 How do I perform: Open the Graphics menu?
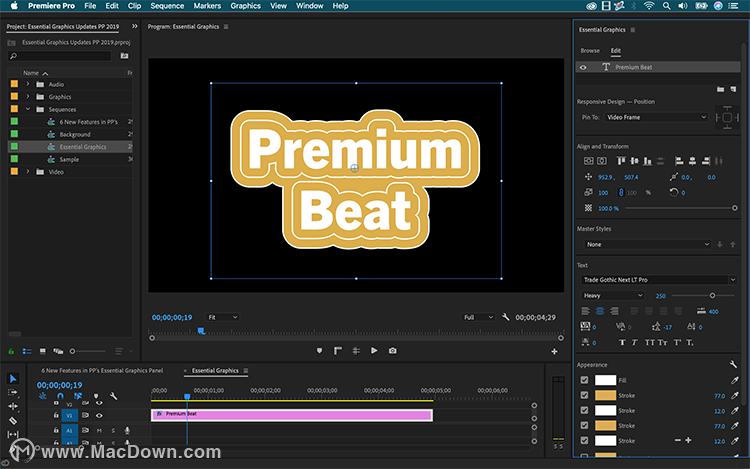[245, 6]
